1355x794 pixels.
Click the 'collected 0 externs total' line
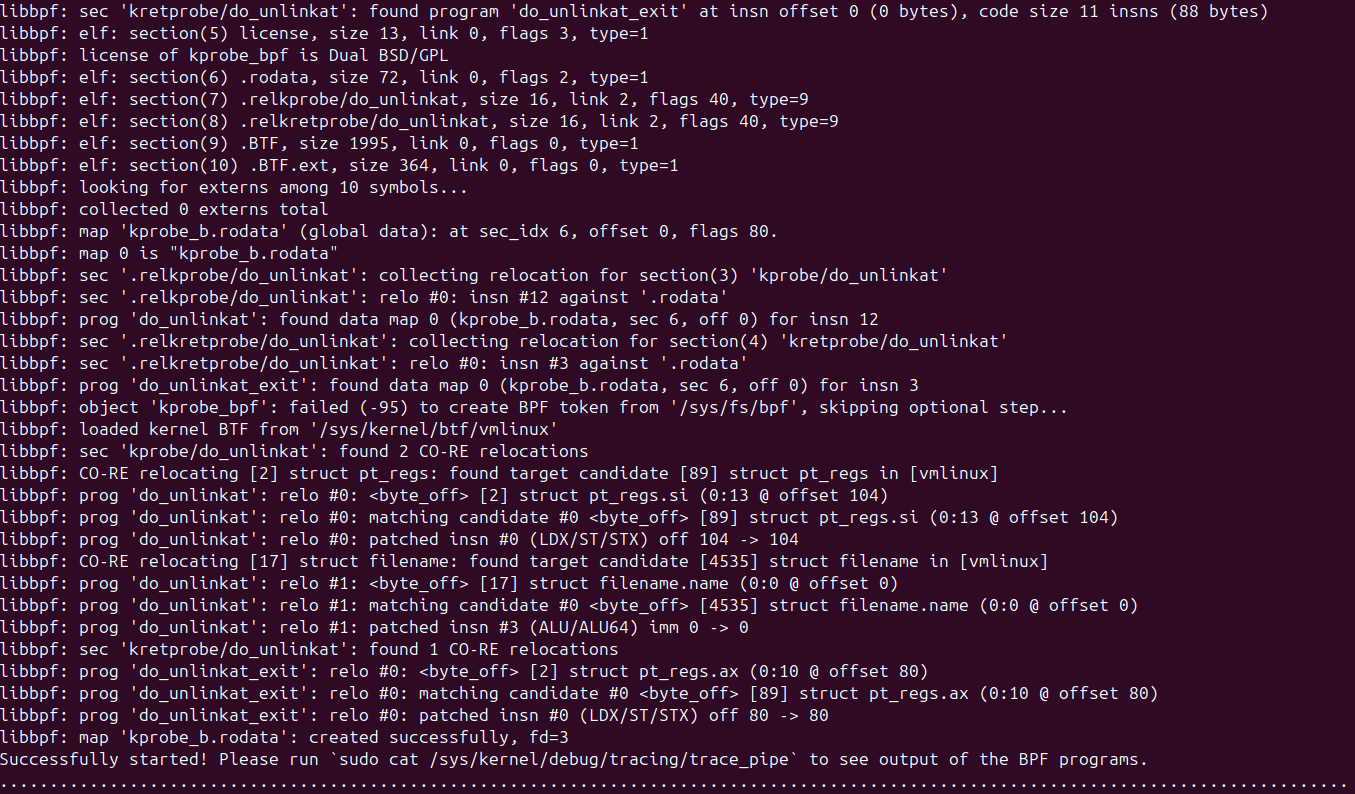pos(204,209)
